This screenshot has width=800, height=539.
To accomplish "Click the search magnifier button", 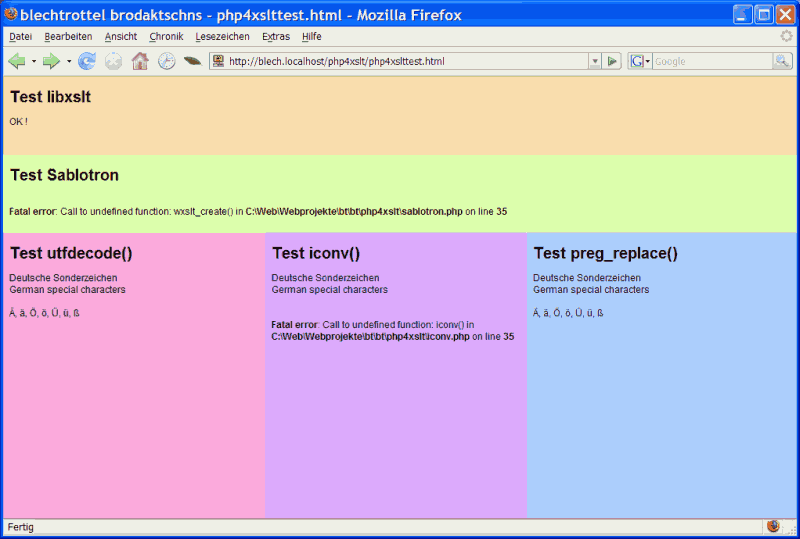I will pos(782,61).
